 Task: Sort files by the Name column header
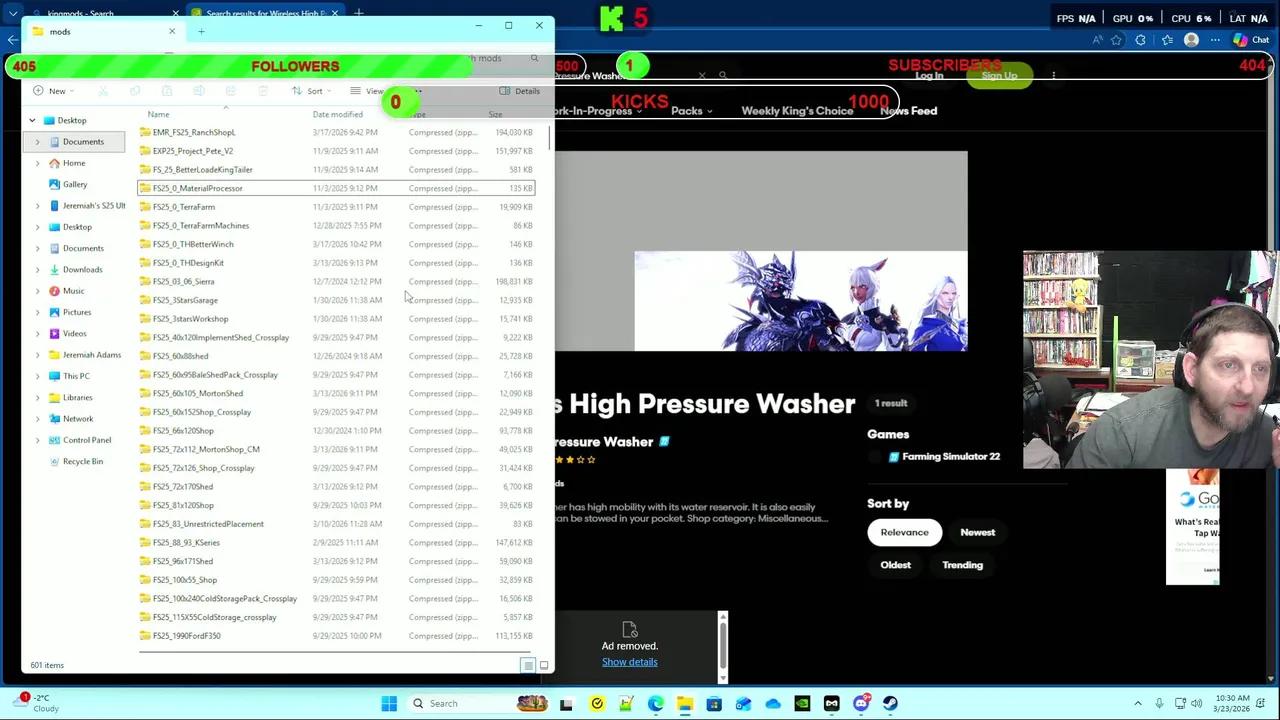coord(158,115)
